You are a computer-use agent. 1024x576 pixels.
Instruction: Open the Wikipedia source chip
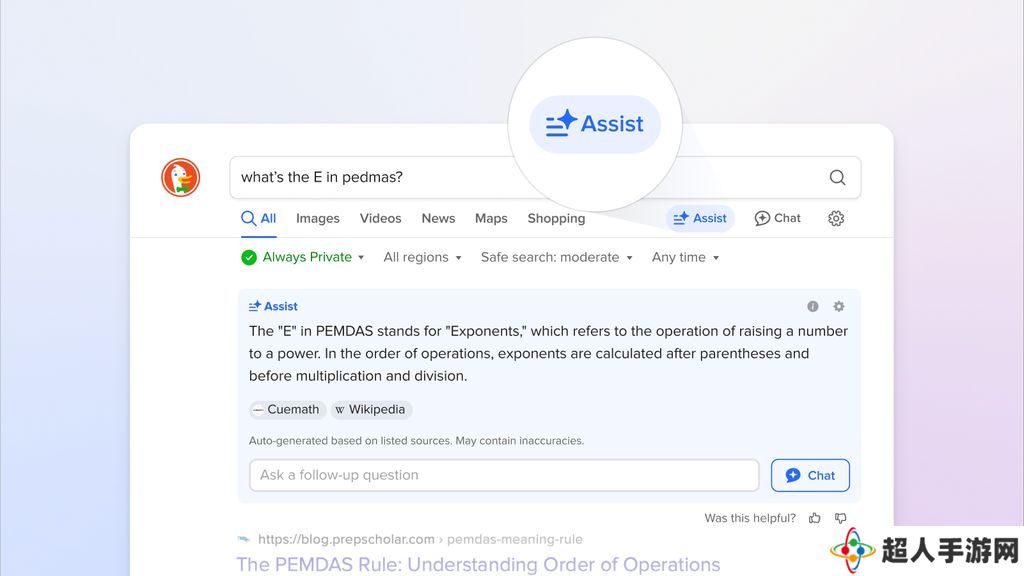(x=371, y=409)
